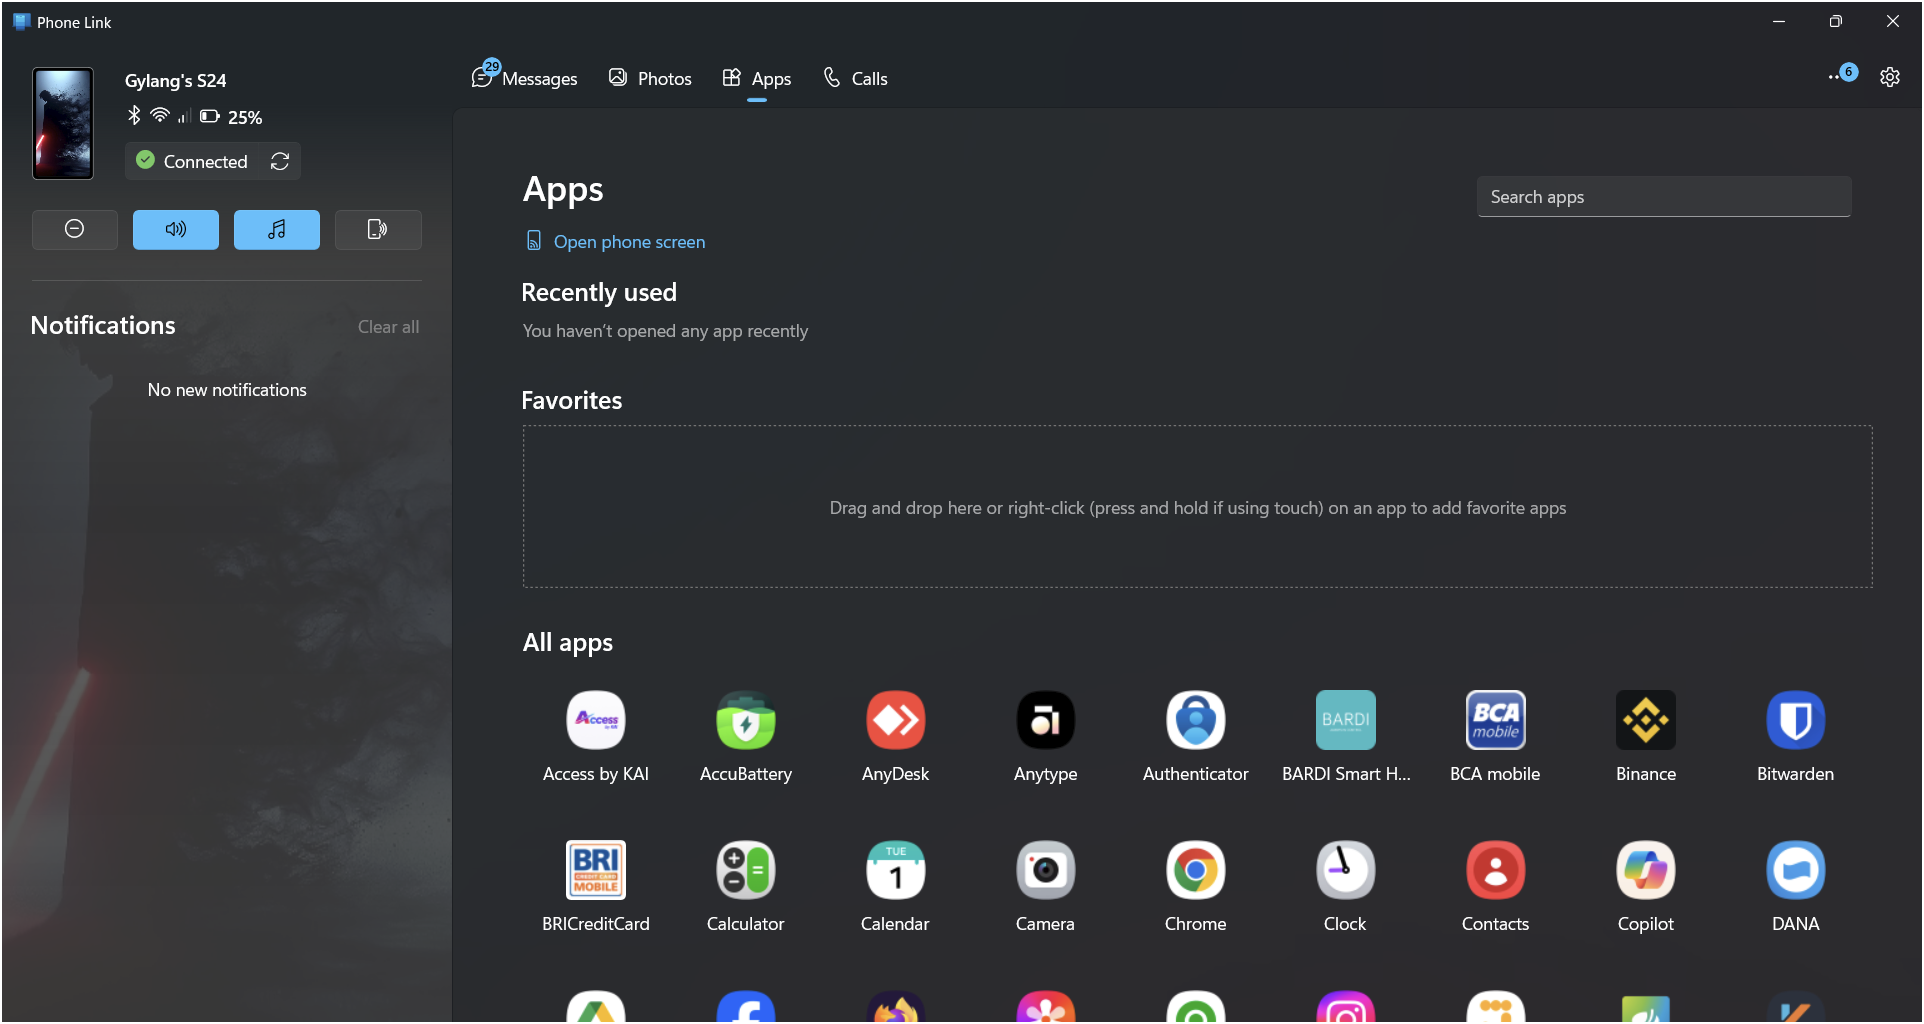The width and height of the screenshot is (1924, 1024).
Task: Open the Instagram app icon
Action: [x=1345, y=1006]
